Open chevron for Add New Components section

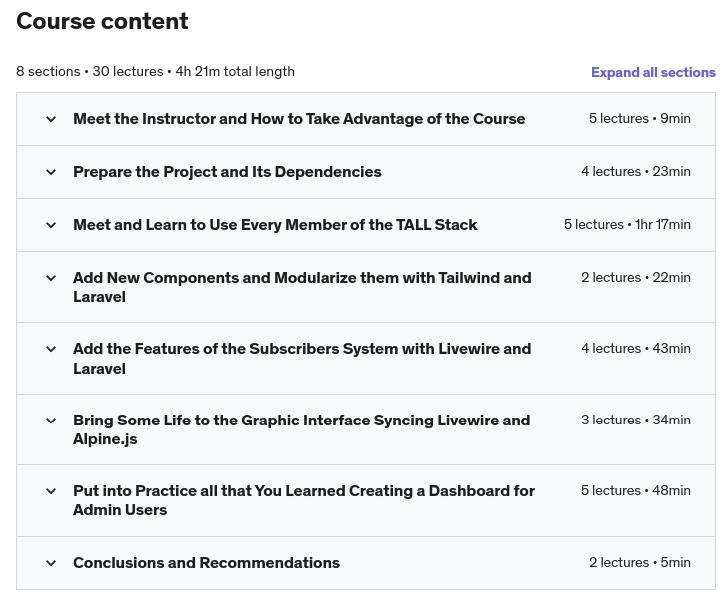[51, 278]
